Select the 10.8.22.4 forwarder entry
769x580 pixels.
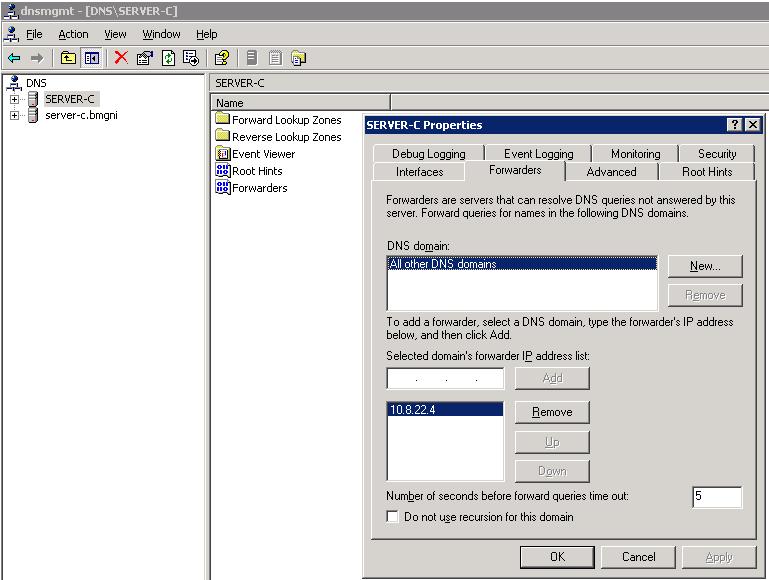(x=445, y=409)
